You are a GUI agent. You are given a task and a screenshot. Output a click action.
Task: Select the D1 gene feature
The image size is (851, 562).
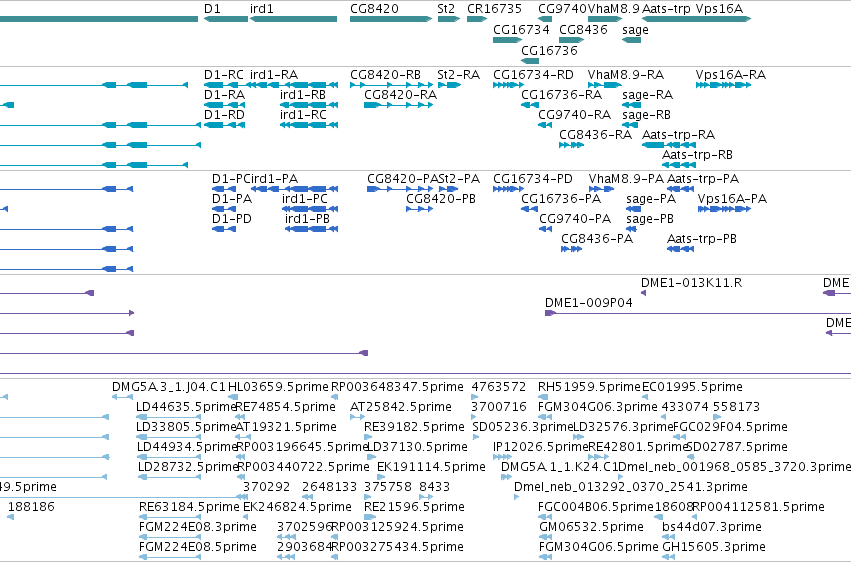[226, 19]
